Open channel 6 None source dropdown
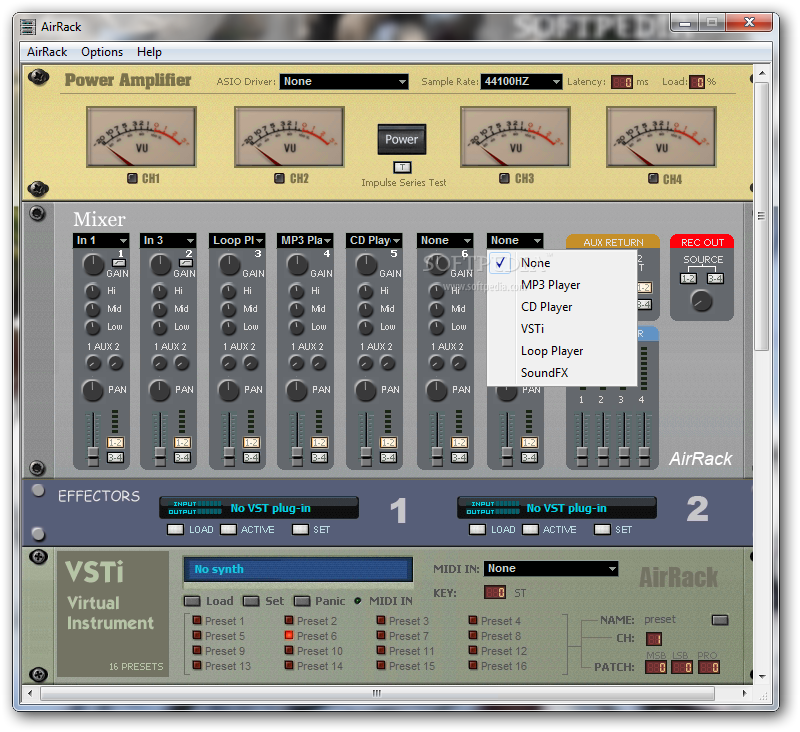Screen dimensions: 800x732 445,240
